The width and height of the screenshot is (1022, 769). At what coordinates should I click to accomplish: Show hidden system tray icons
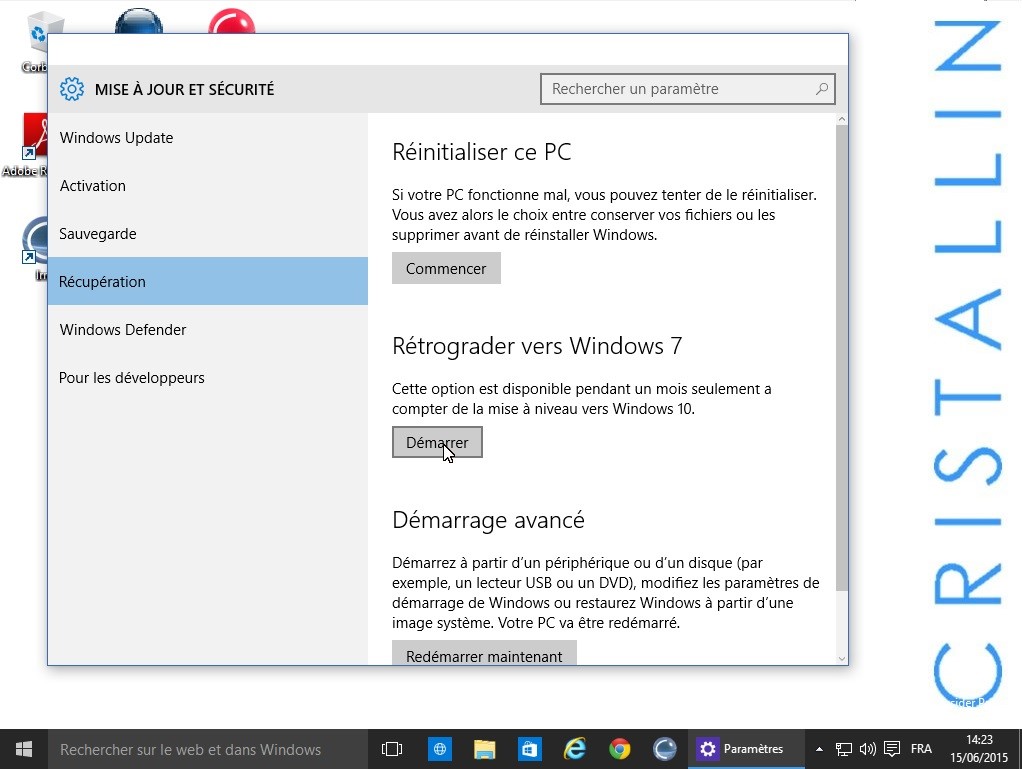pyautogui.click(x=819, y=749)
